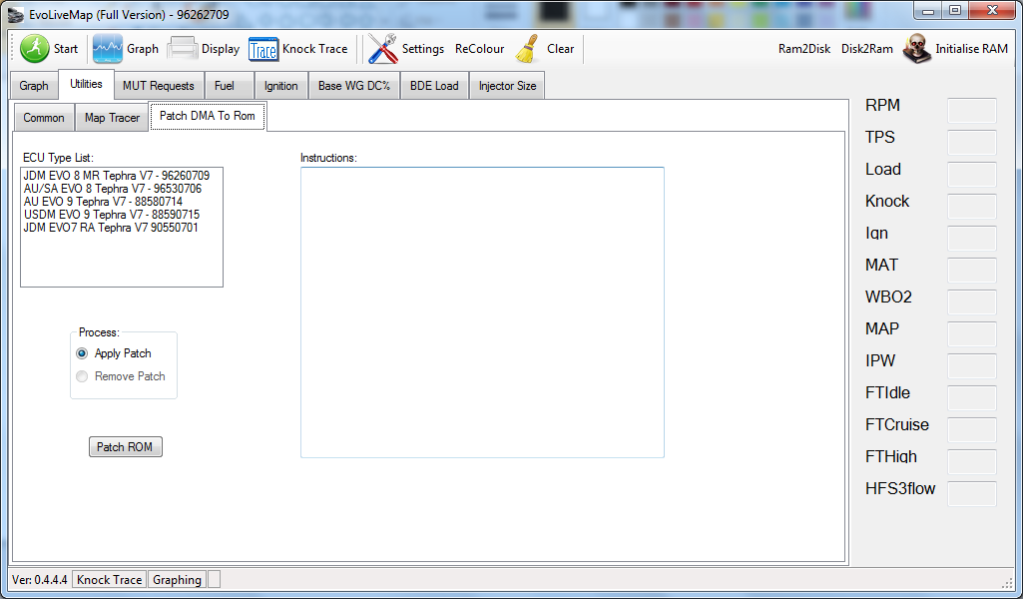The height and width of the screenshot is (599, 1023).
Task: Click the Initialise RAM skull icon
Action: [x=917, y=49]
